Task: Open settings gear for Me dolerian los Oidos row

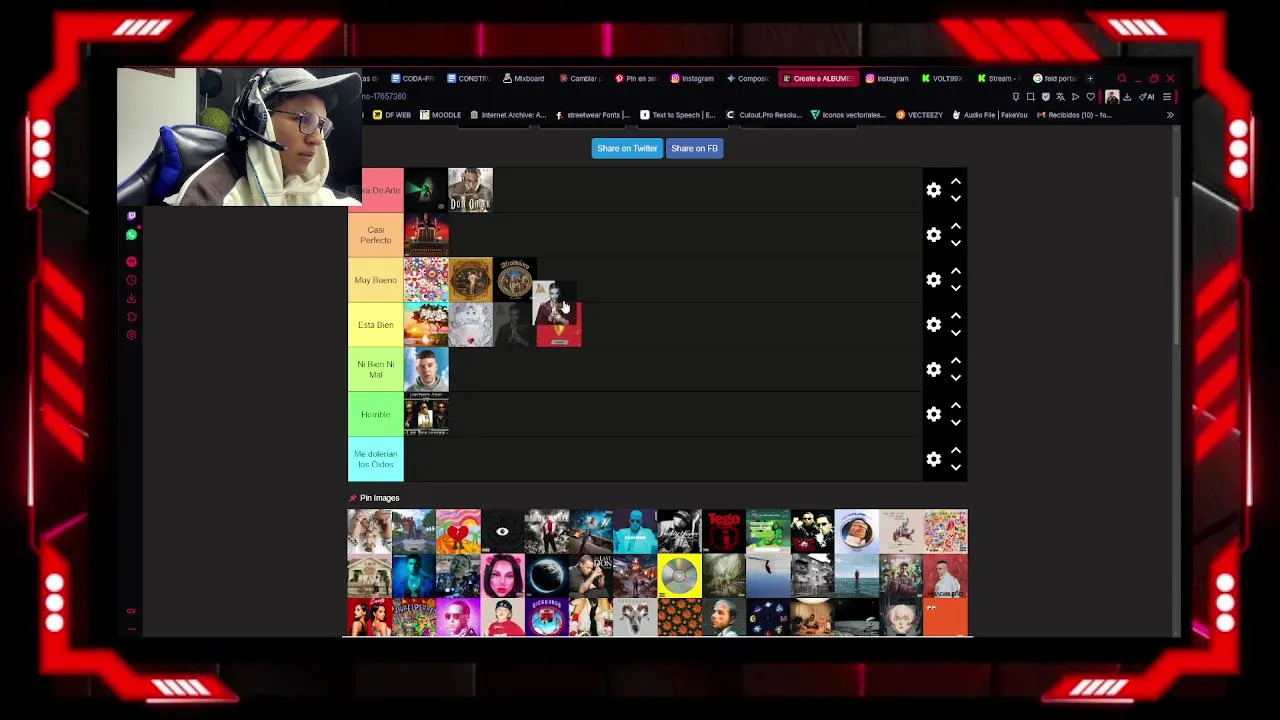Action: coord(933,459)
